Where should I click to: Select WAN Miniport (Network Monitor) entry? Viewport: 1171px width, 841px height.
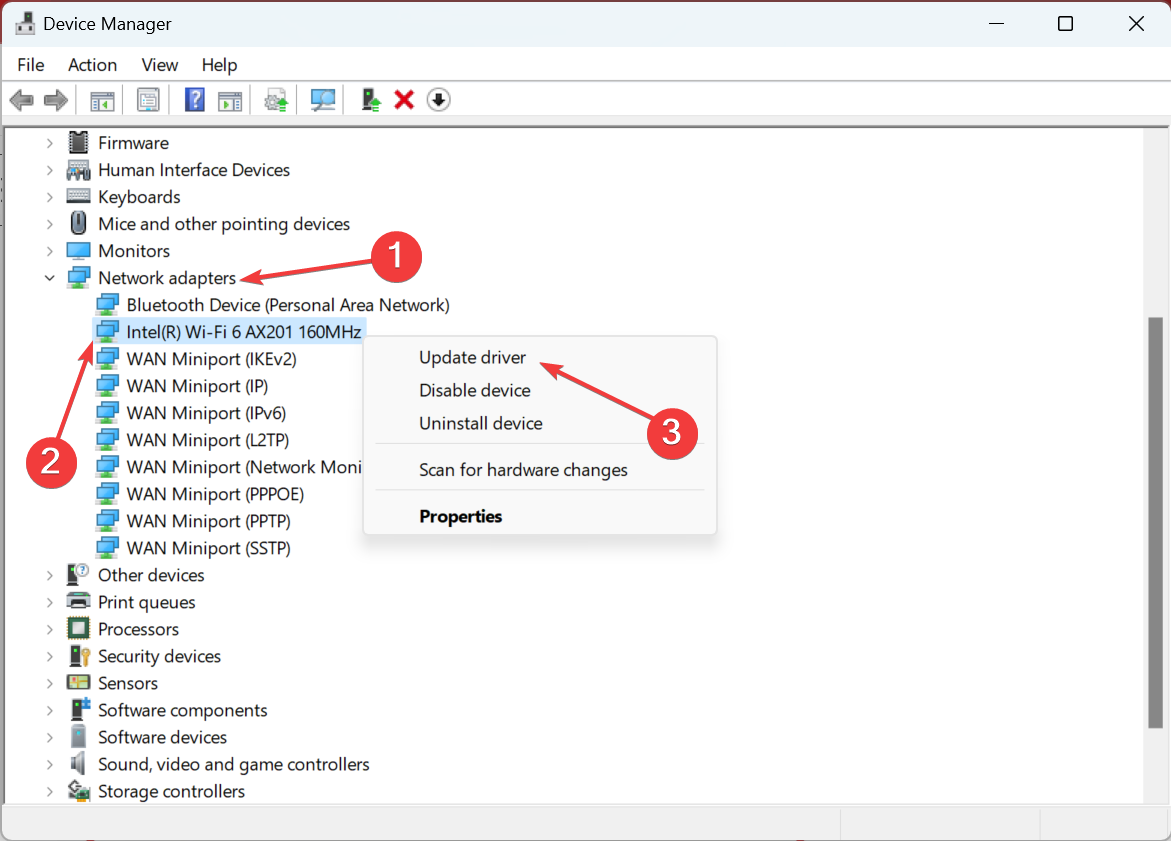tap(243, 467)
